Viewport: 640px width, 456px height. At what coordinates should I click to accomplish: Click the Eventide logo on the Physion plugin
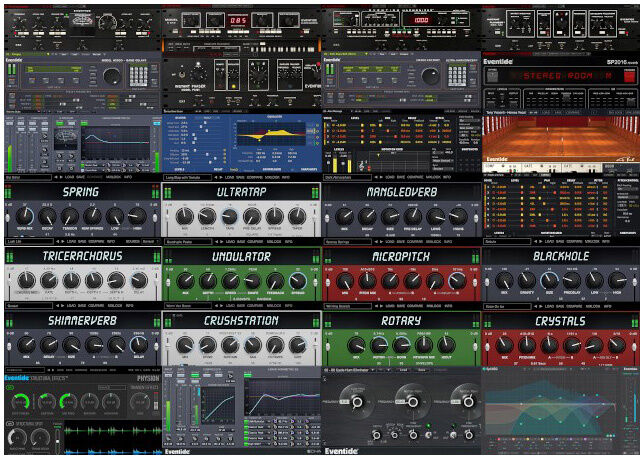coord(16,378)
